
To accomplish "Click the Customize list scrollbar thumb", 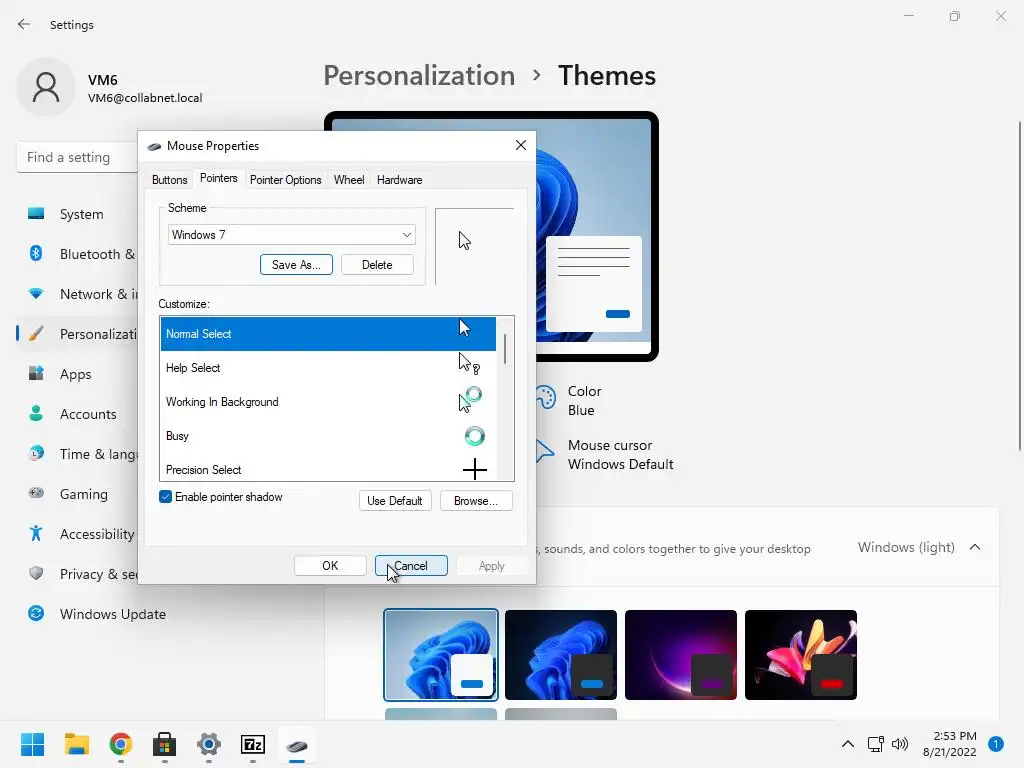I will click(505, 349).
